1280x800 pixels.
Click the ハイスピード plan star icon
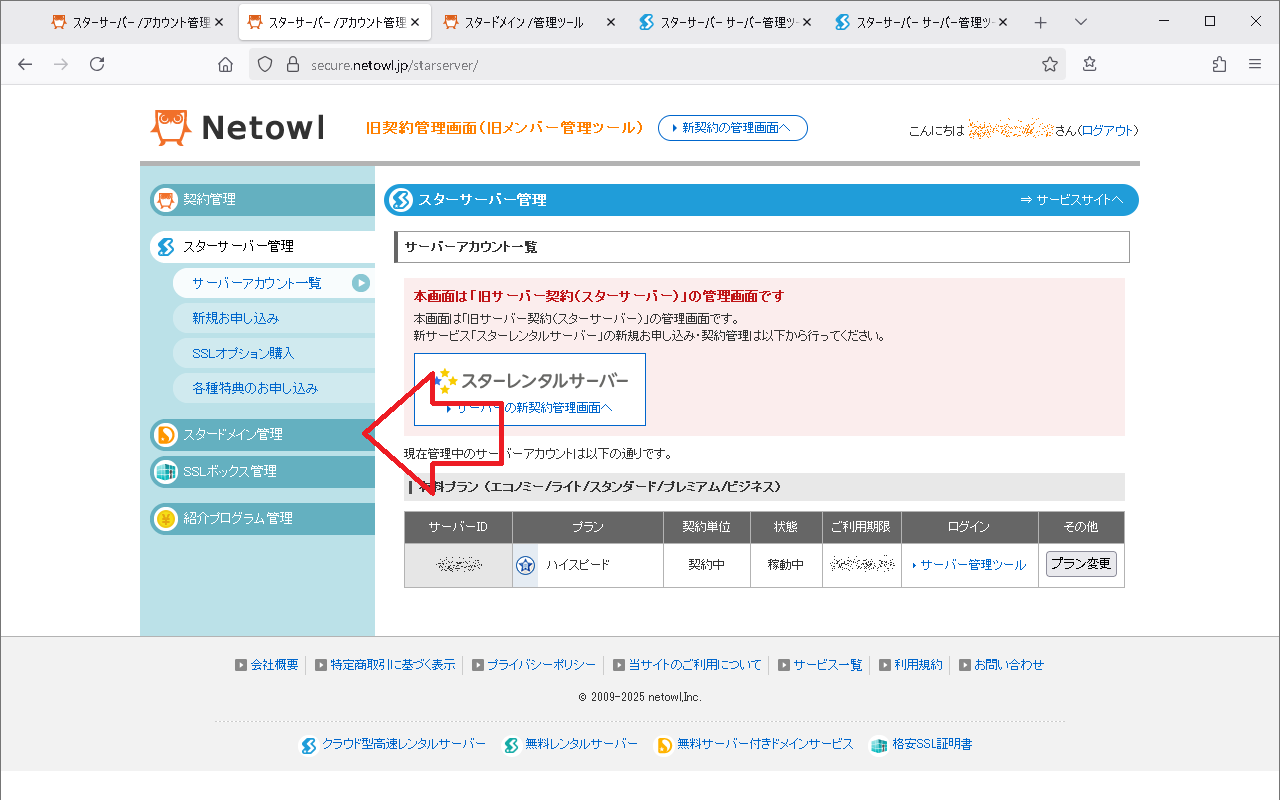click(525, 565)
